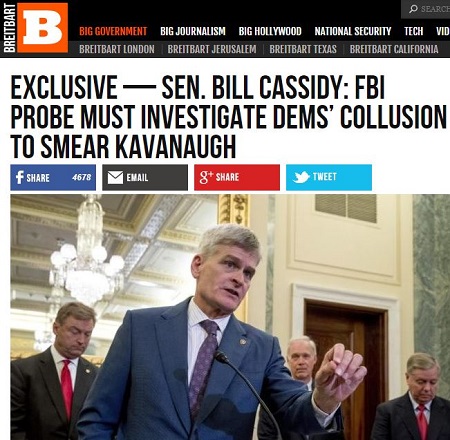Click the email envelope icon
450x440 pixels.
(x=115, y=177)
